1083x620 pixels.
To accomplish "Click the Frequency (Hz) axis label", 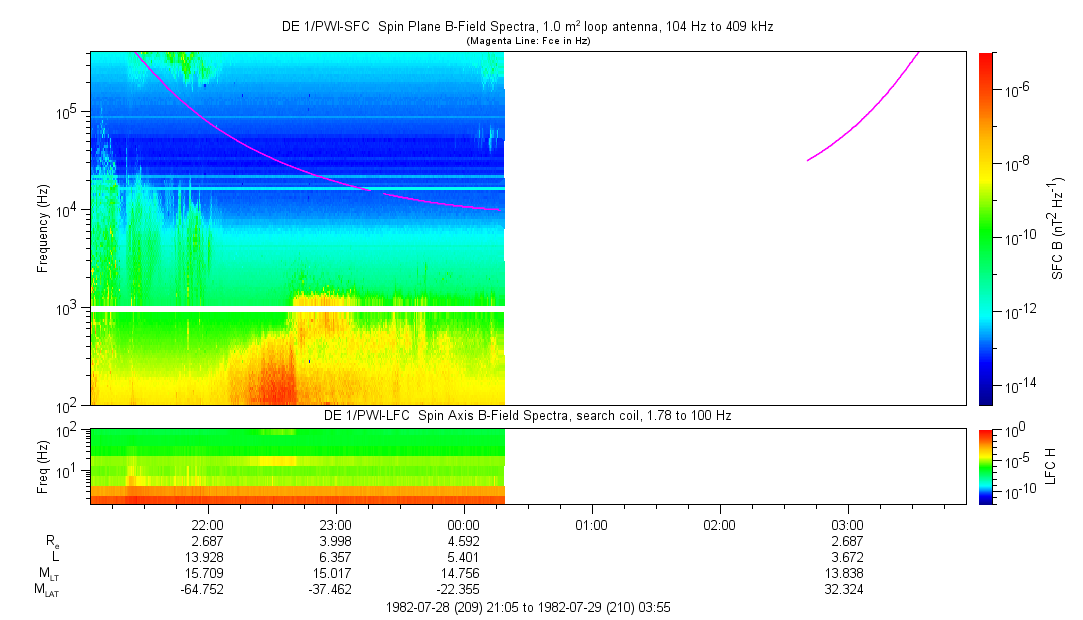I will click(x=43, y=229).
